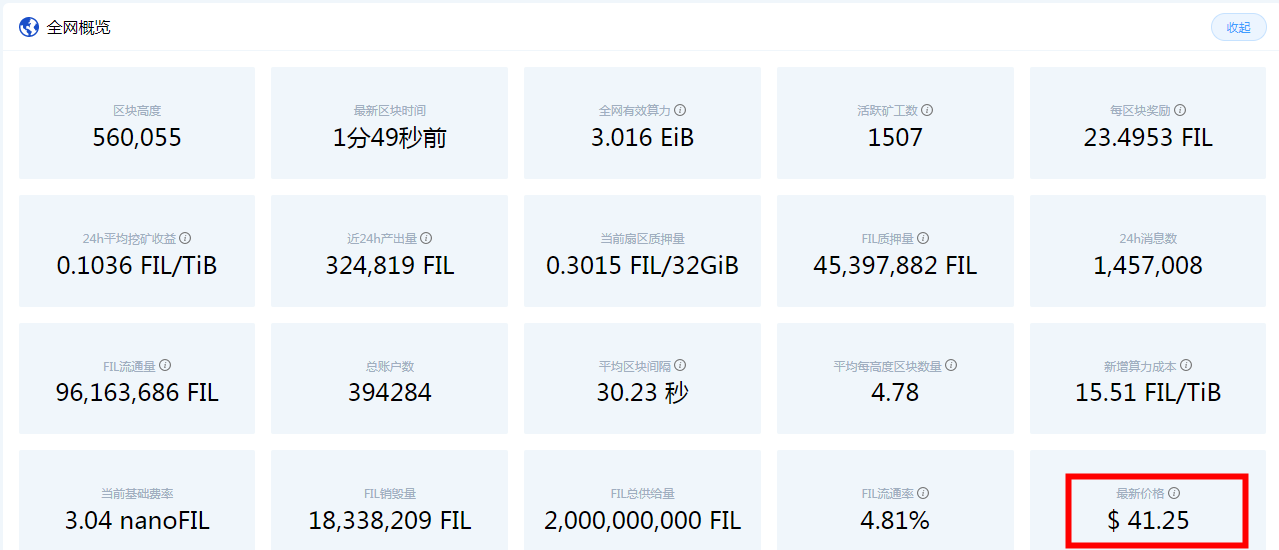Collapse the overview with 收起 button
Image resolution: width=1279 pixels, height=550 pixels.
(x=1238, y=28)
